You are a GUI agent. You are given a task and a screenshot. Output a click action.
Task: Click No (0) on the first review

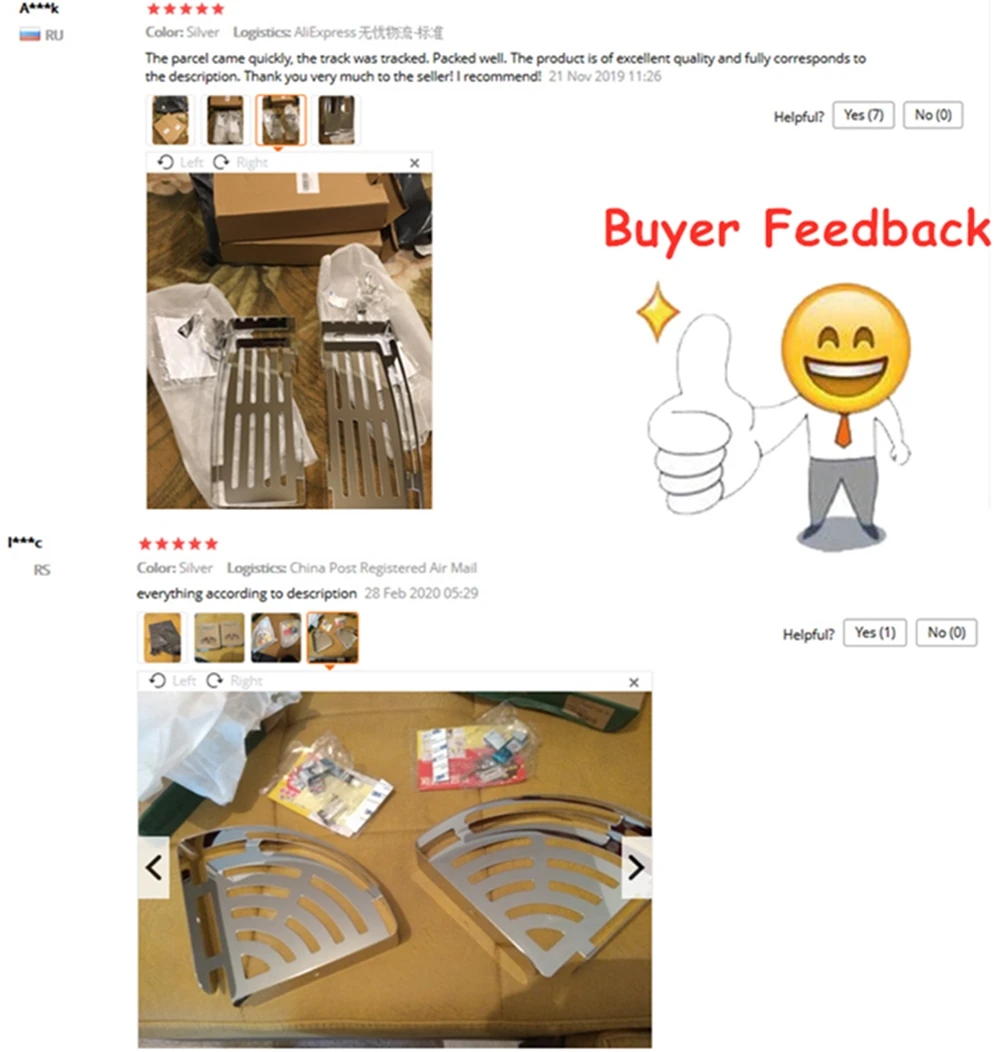coord(933,115)
